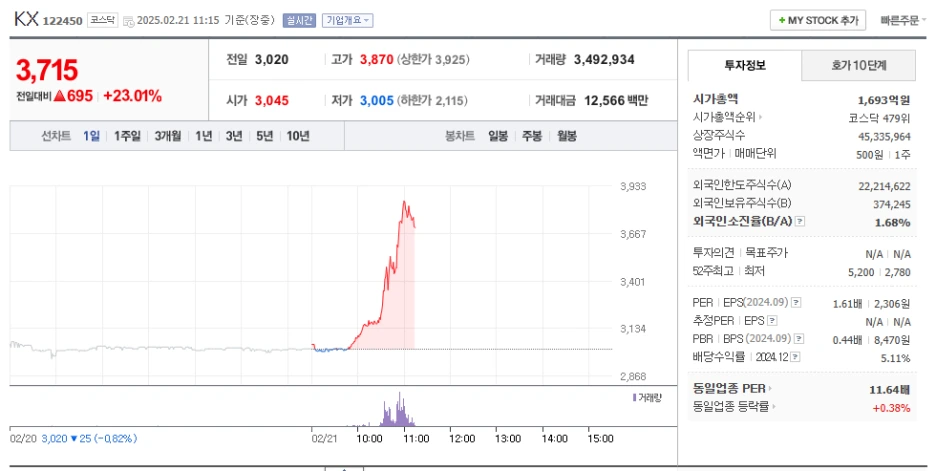Click the help icon beside 외국인소진율(B/A)
Screen dimensions: 936x471
(x=800, y=221)
